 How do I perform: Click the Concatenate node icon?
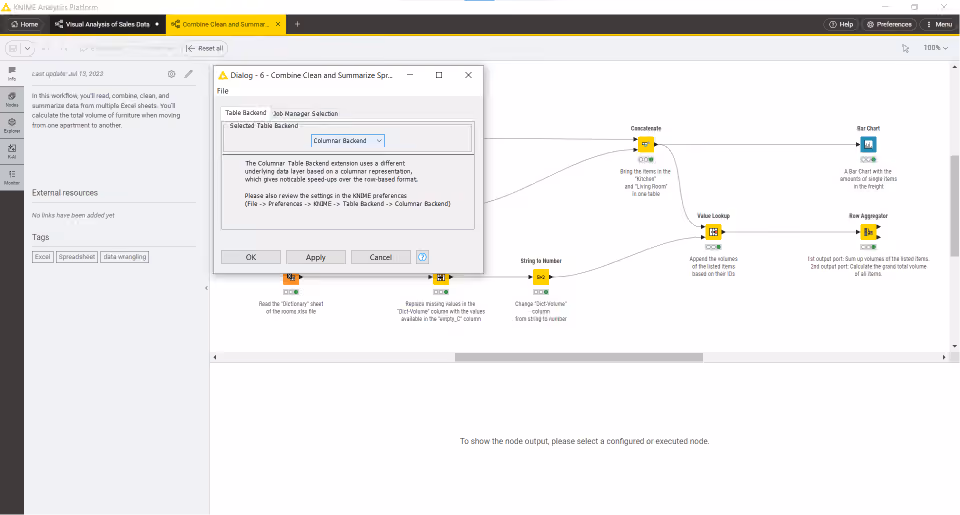click(x=645, y=145)
